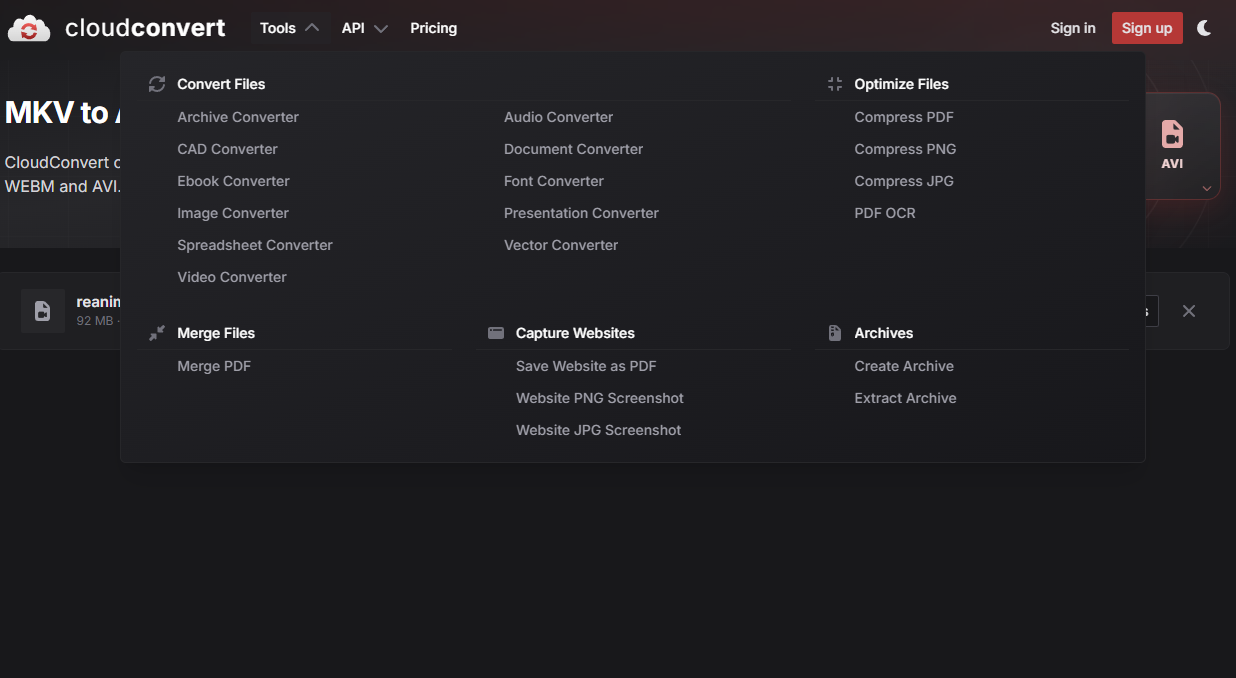Open Compress JPG tool

(x=904, y=181)
